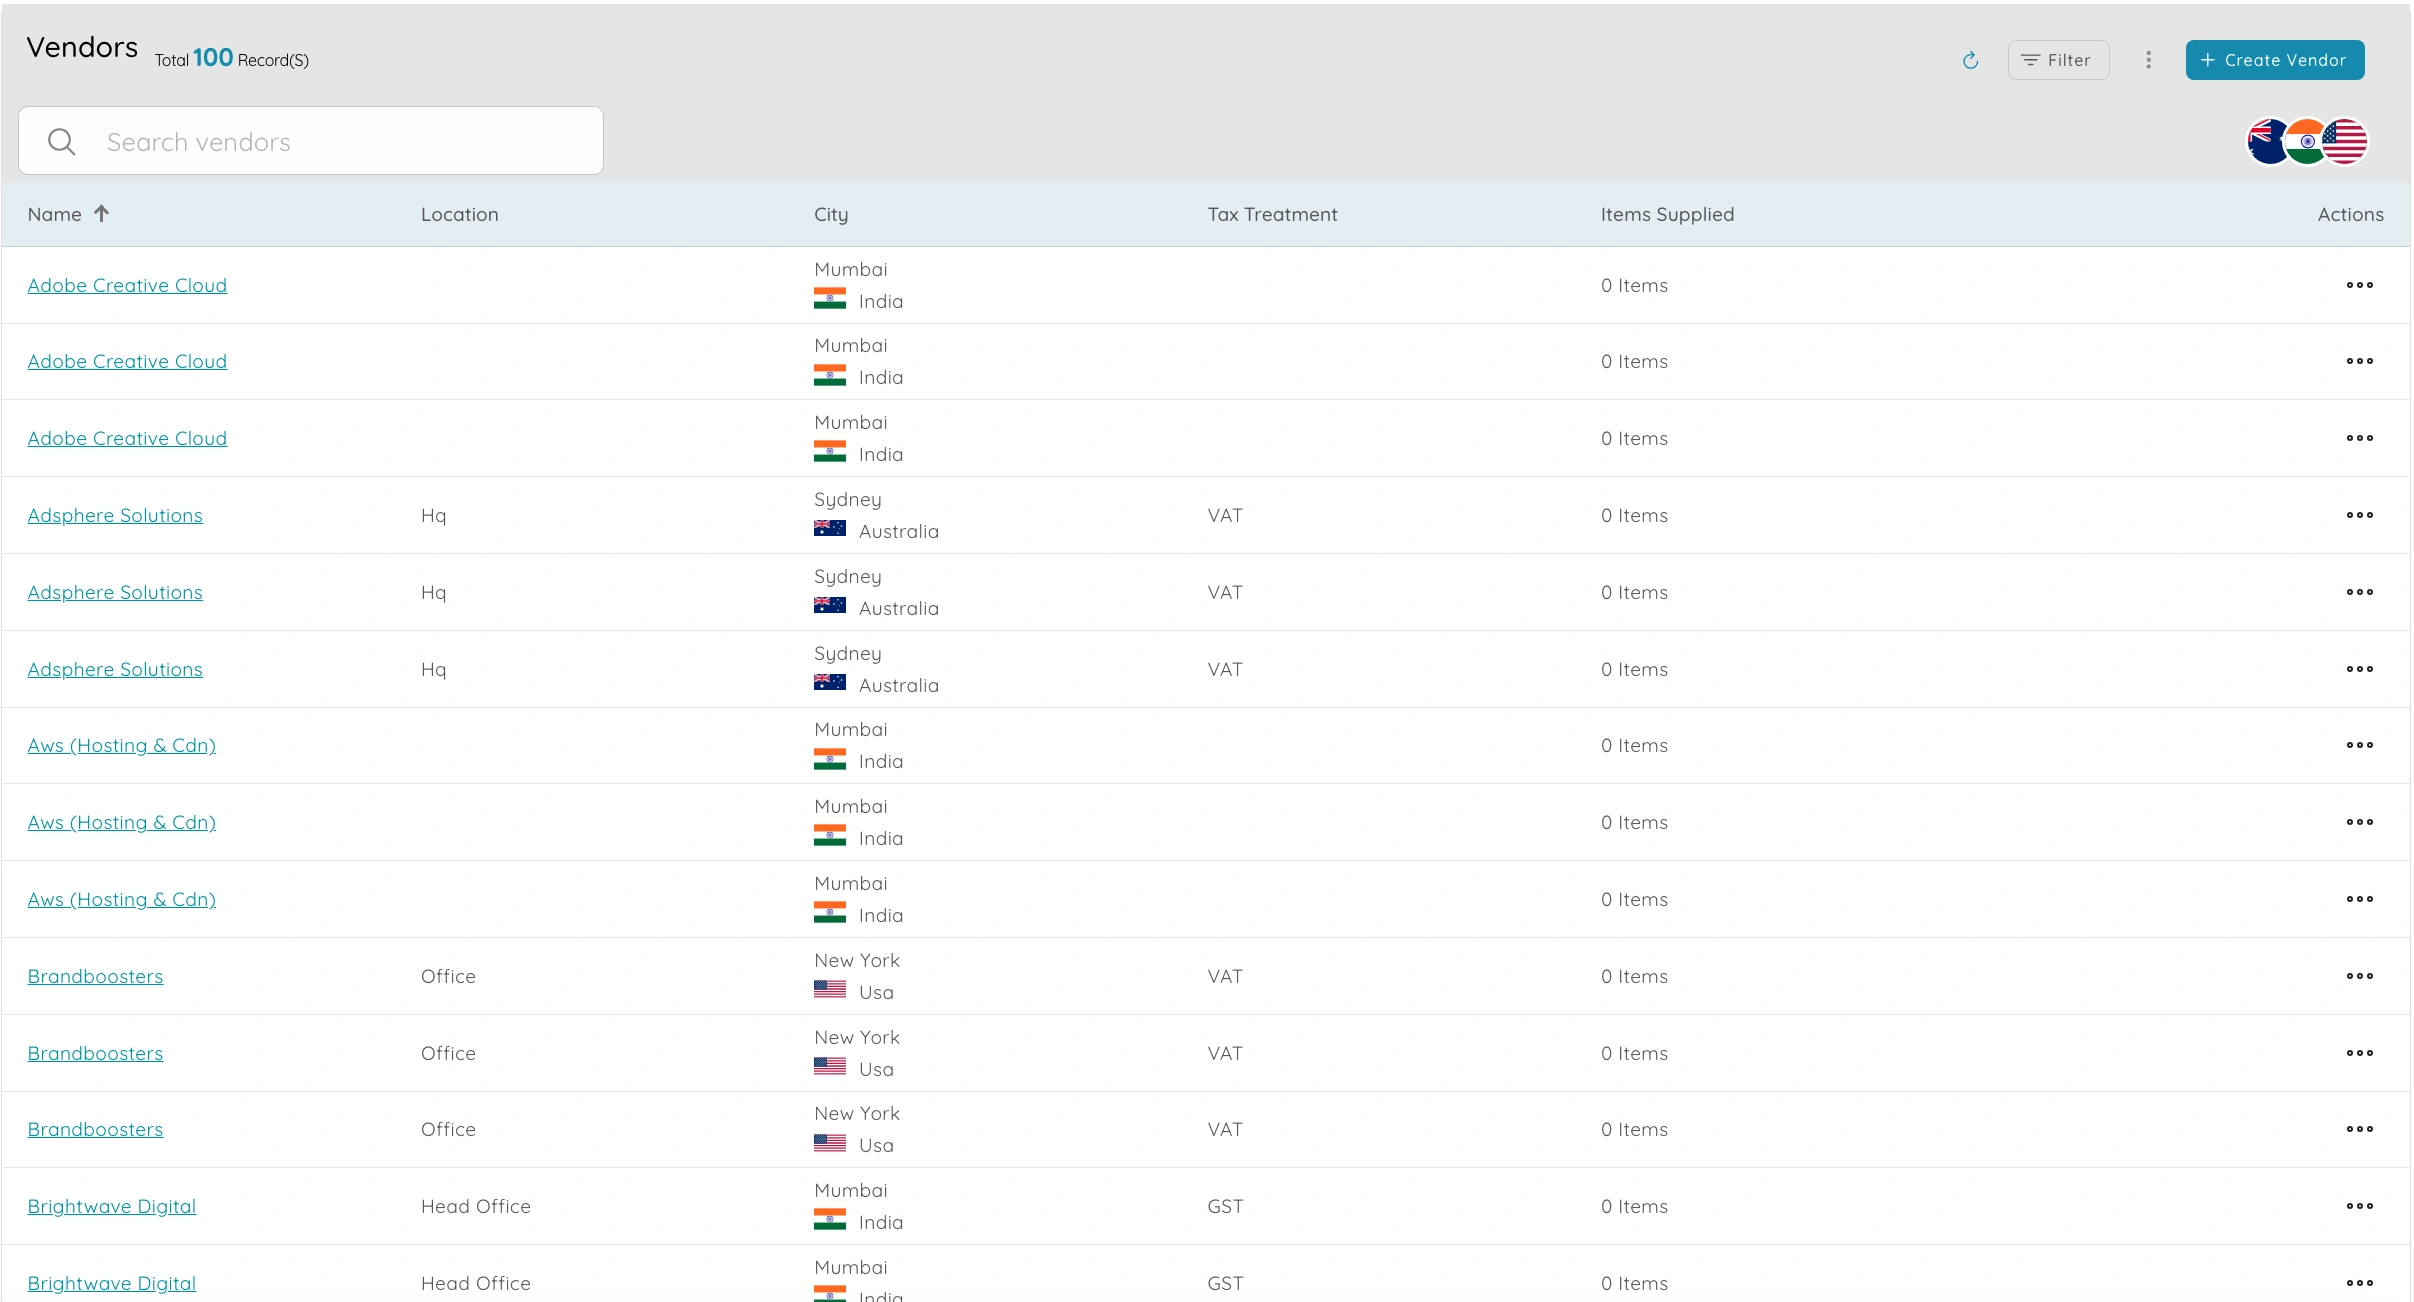Image resolution: width=2414 pixels, height=1302 pixels.
Task: Open actions for first Aws (Hosting & Cdn) row
Action: (2359, 745)
